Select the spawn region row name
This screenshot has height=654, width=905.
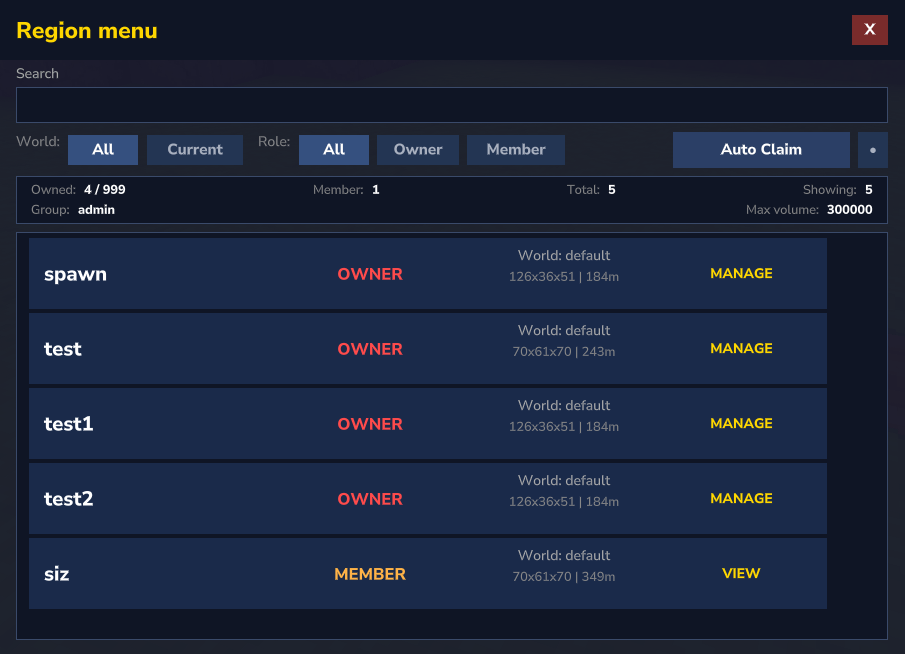click(x=75, y=274)
